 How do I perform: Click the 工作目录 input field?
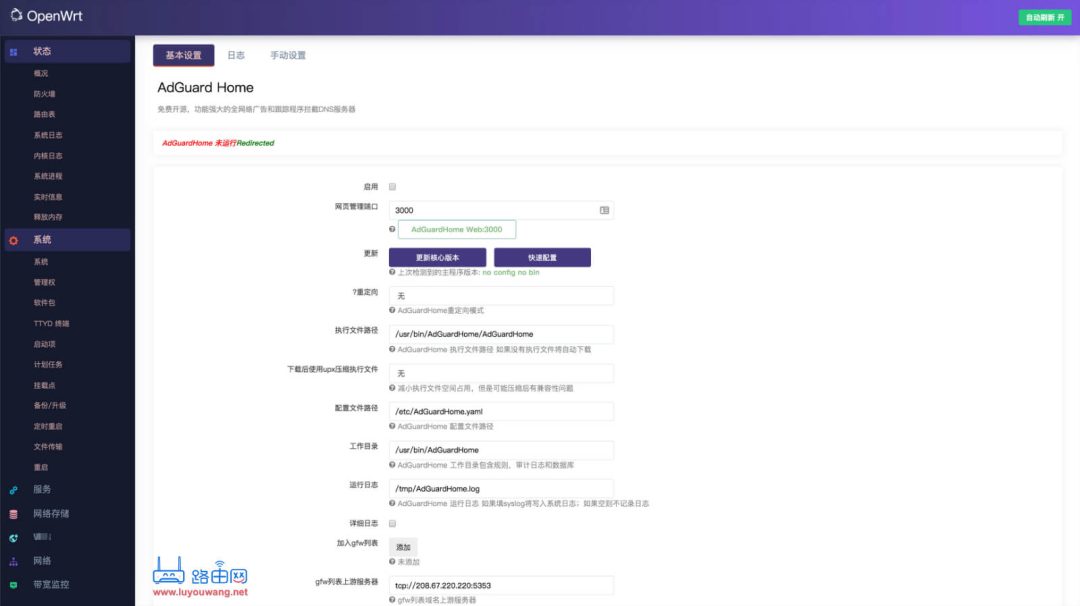pos(501,450)
